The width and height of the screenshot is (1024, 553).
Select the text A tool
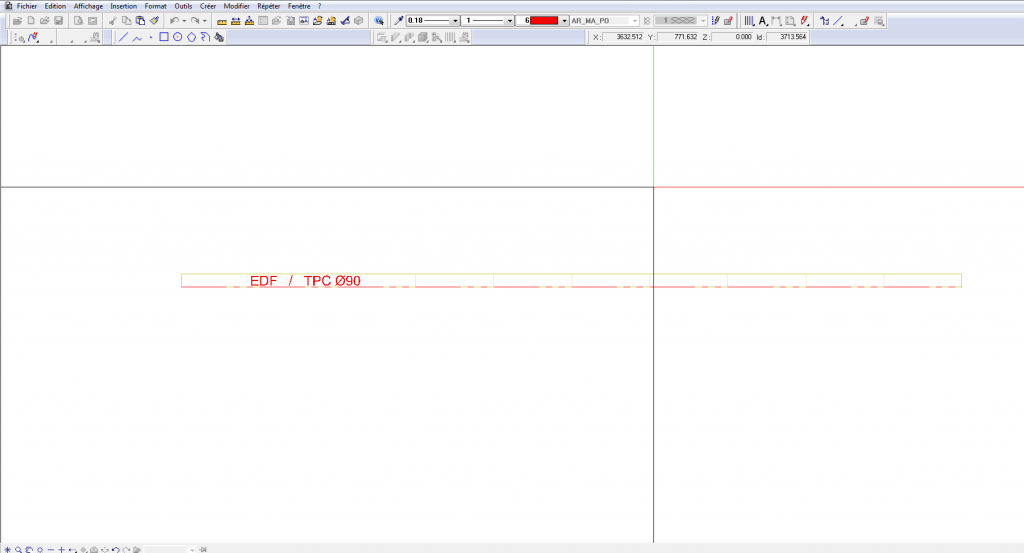(x=763, y=21)
